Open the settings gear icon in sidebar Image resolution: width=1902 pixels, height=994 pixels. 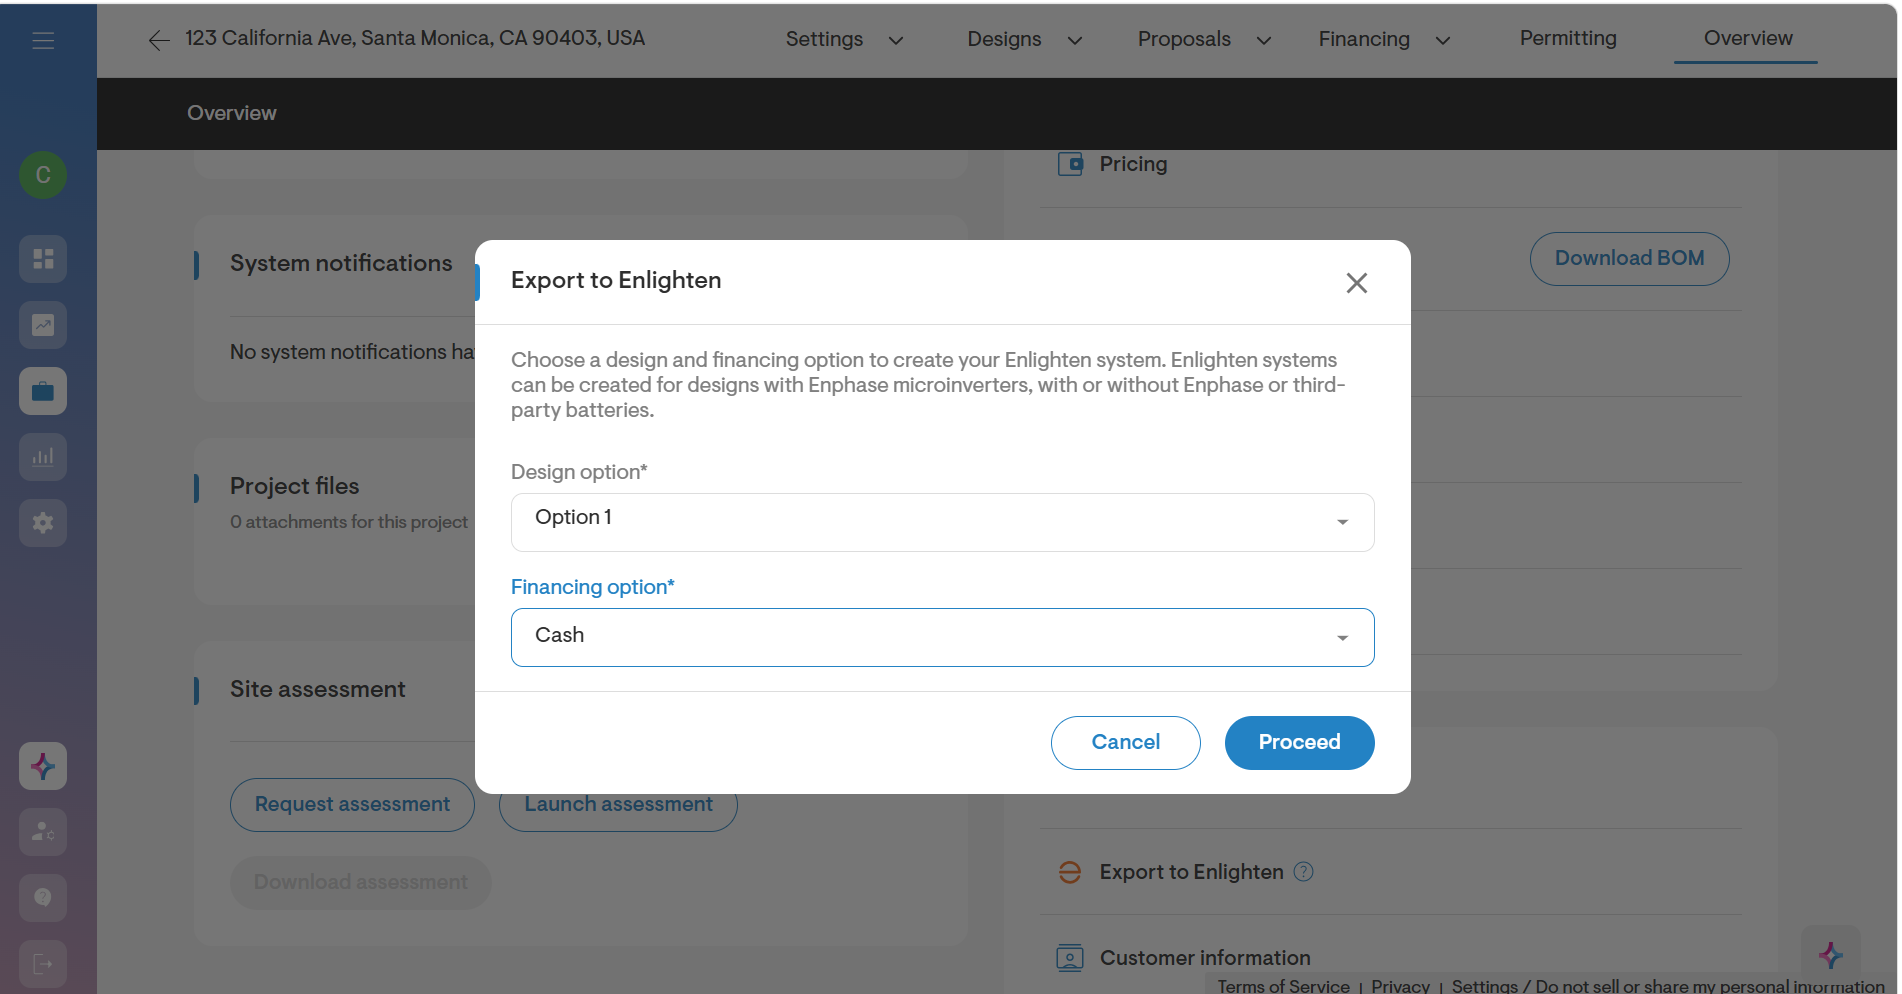43,523
